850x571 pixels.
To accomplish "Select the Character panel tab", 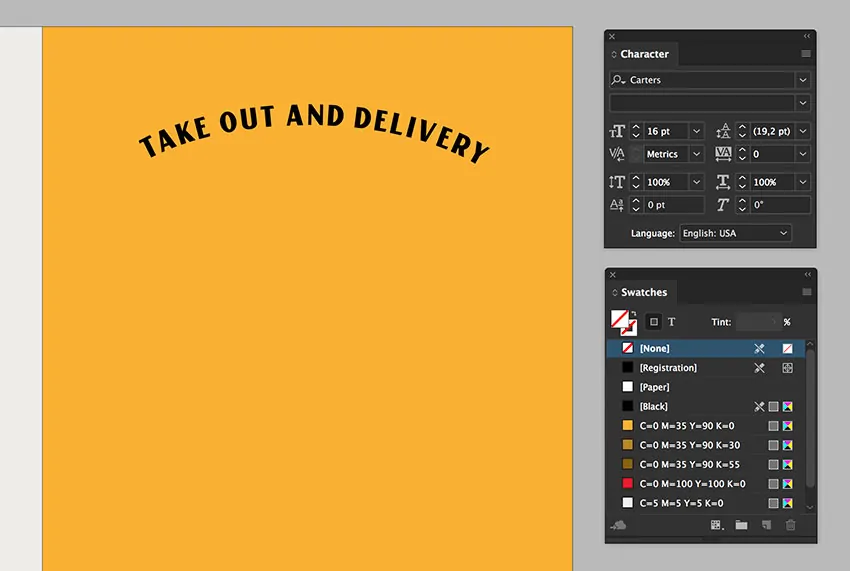I will pyautogui.click(x=644, y=54).
